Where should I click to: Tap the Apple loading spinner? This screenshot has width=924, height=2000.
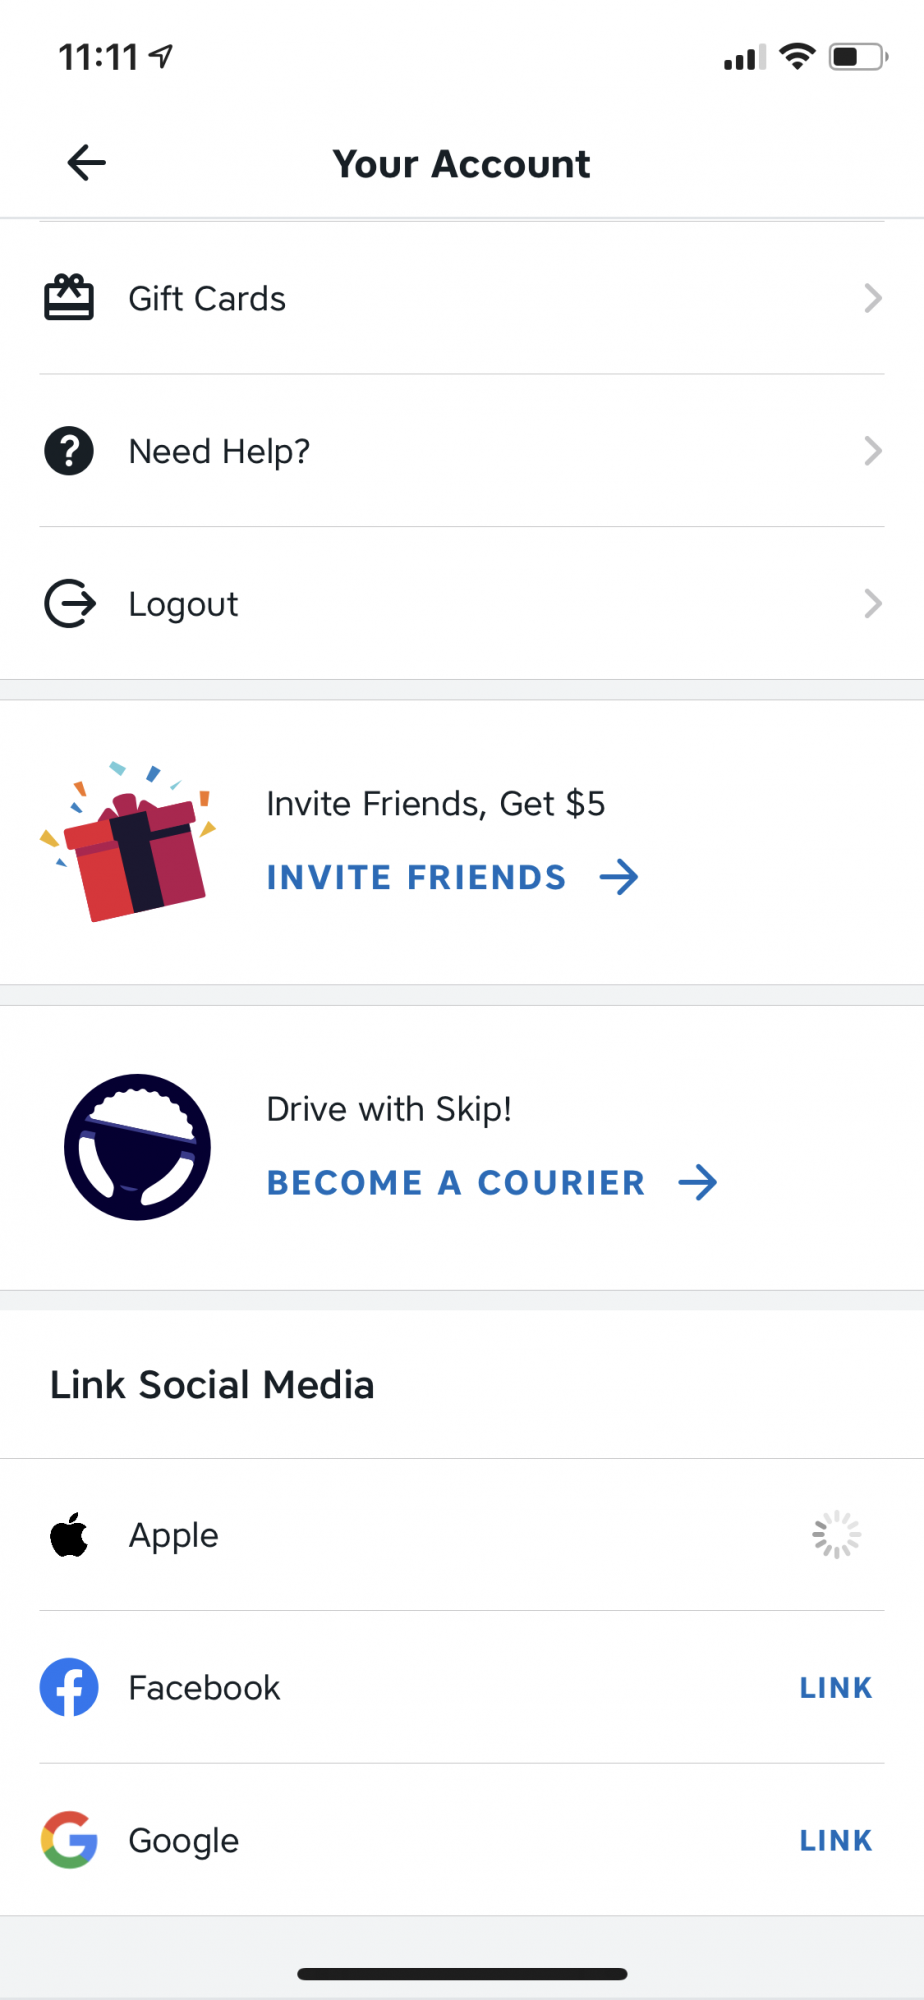836,1535
